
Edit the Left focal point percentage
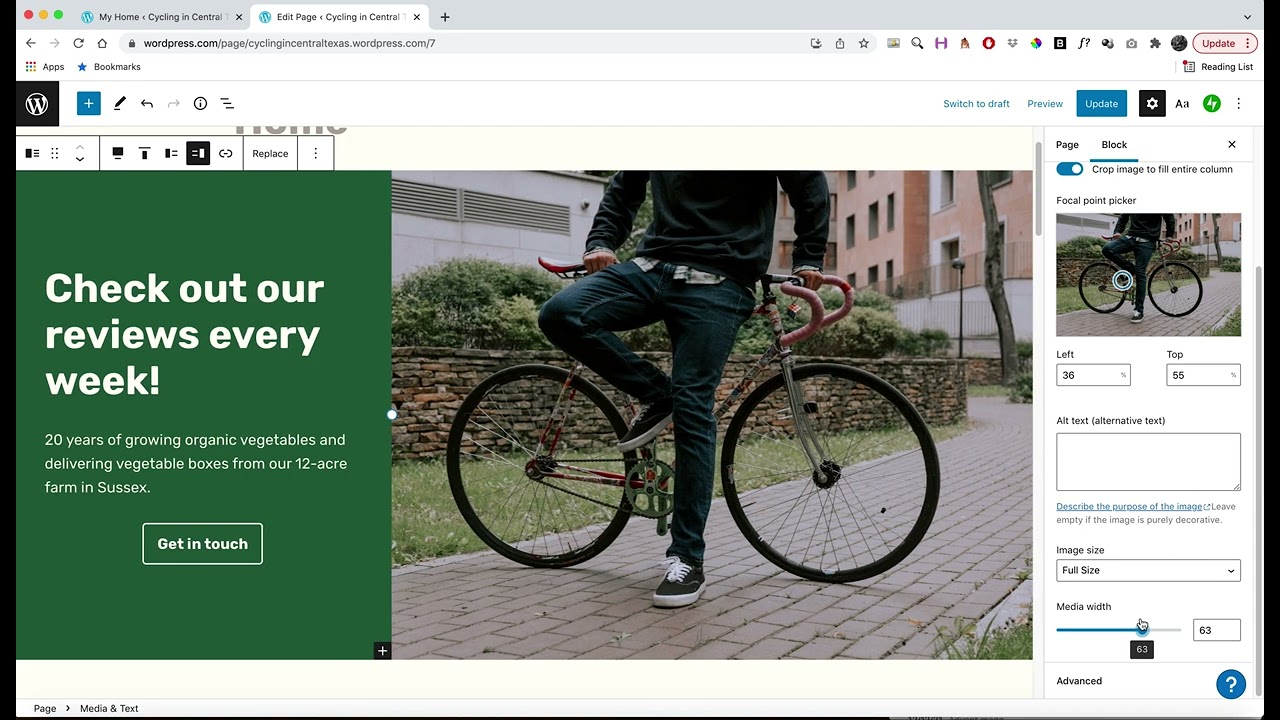point(1093,375)
